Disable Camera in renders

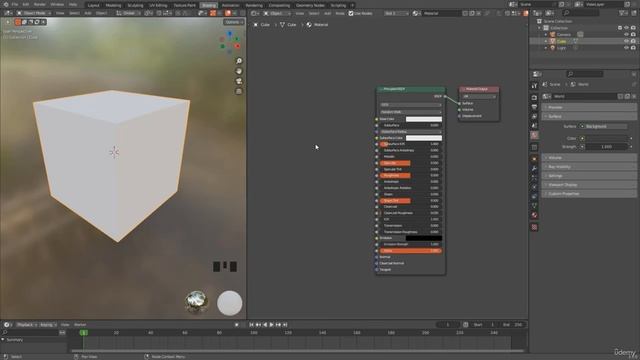633,35
